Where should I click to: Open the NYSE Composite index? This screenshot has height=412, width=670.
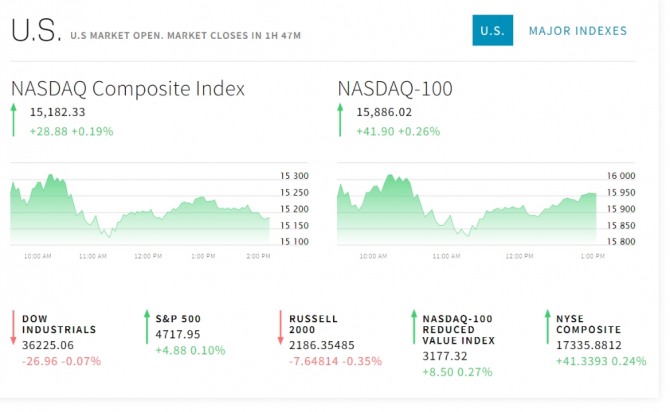pos(588,322)
